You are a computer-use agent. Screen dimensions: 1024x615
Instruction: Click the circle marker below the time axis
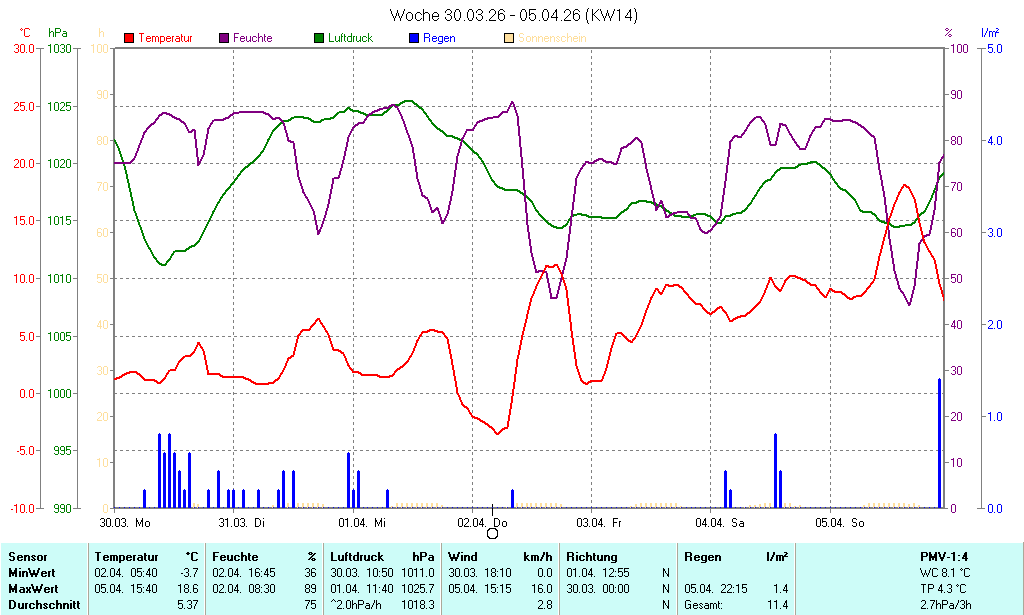tap(492, 533)
